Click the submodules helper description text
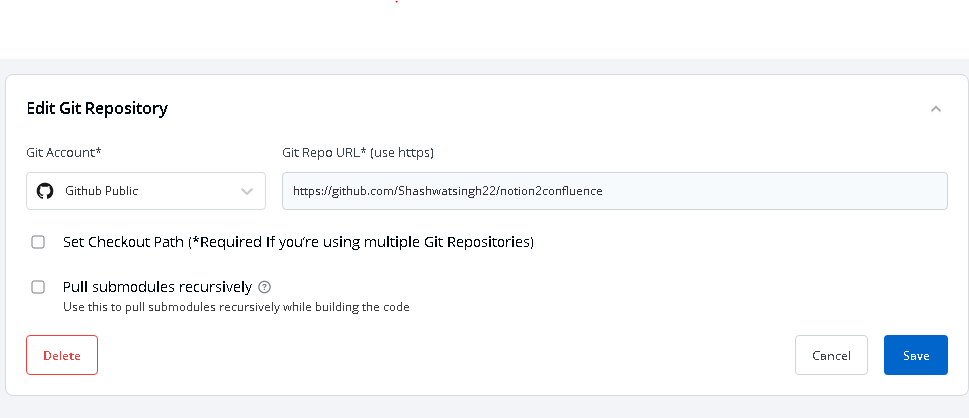The height and width of the screenshot is (418, 969). 236,307
